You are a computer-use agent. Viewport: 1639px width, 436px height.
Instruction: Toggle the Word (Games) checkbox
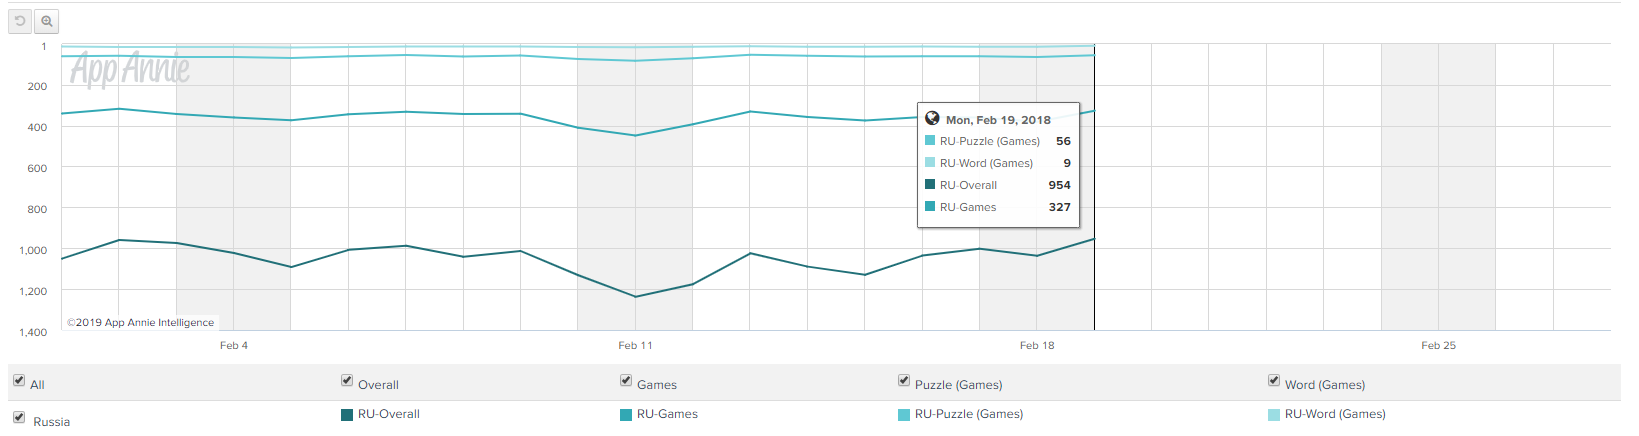pos(1274,380)
